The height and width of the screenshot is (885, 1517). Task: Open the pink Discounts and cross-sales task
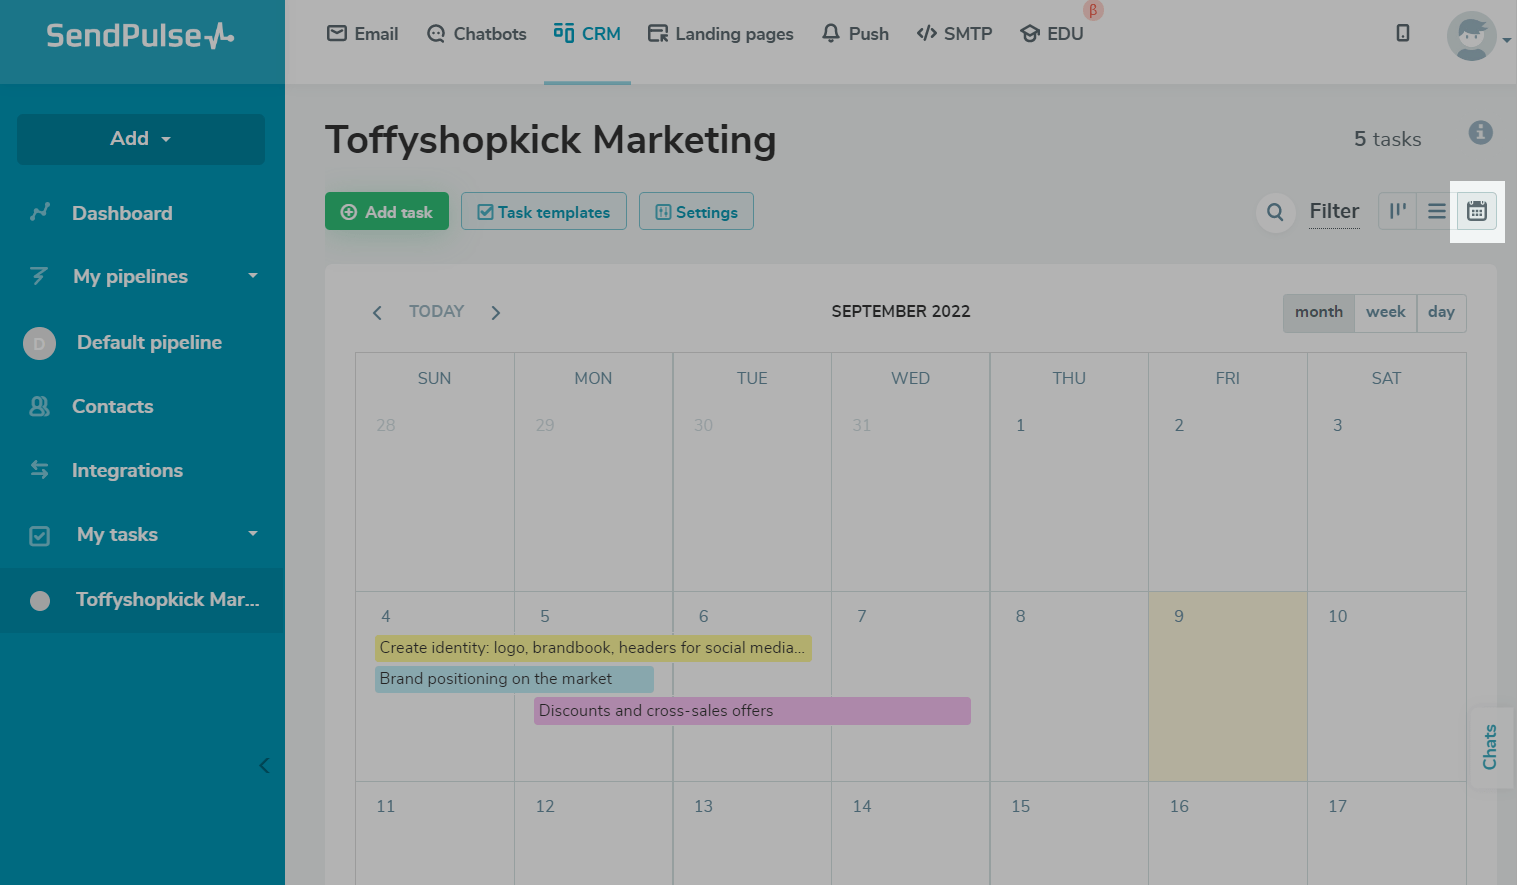click(752, 711)
